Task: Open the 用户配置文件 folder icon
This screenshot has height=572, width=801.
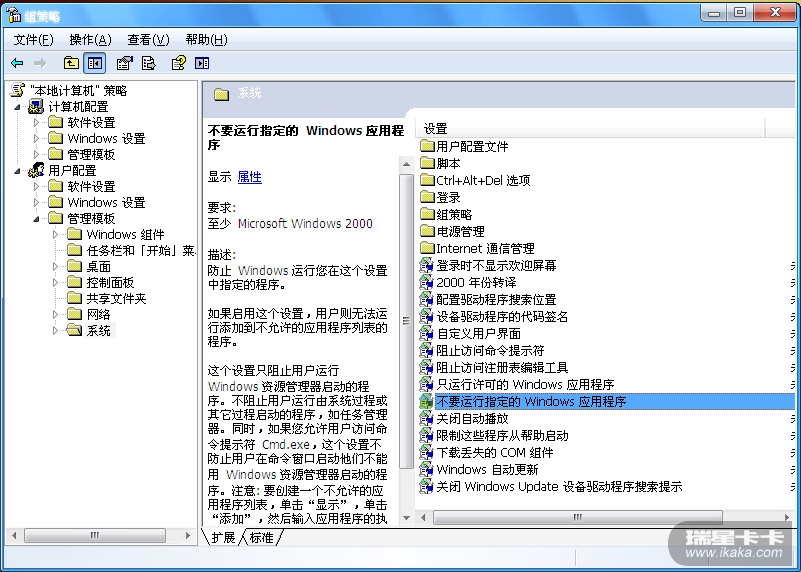Action: click(x=427, y=147)
